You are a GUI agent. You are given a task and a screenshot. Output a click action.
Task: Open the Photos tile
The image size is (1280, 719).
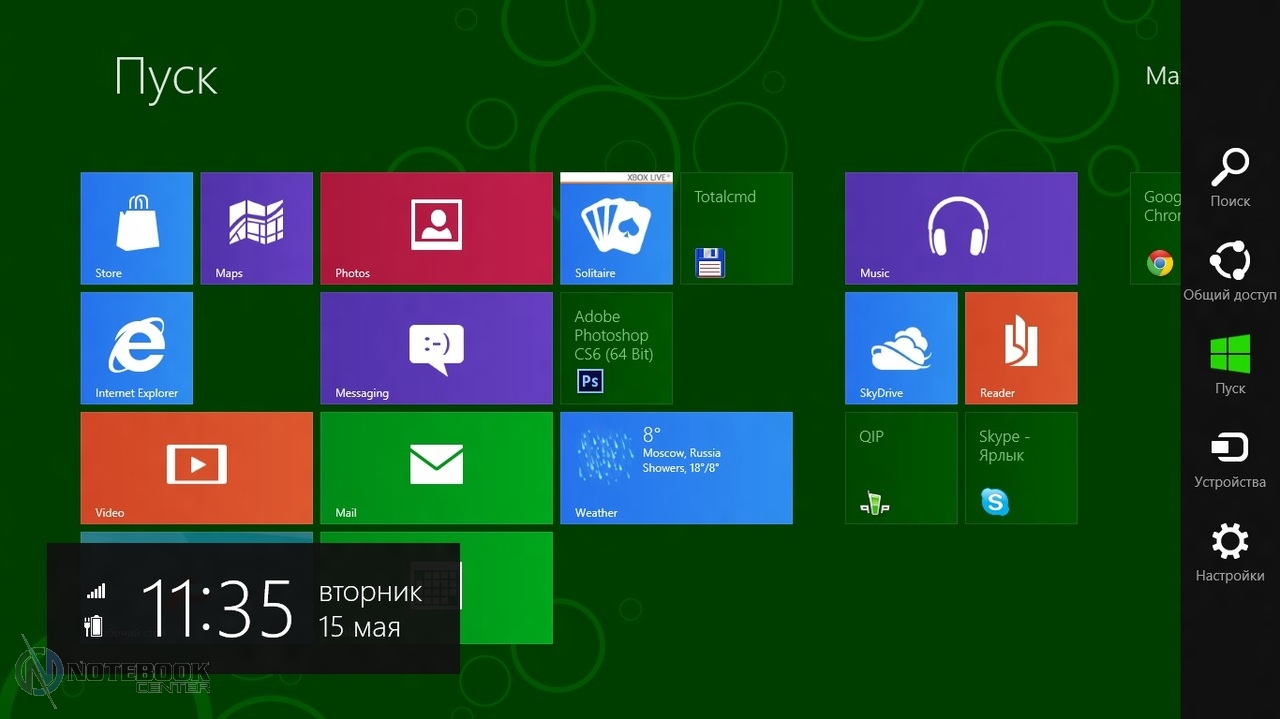pyautogui.click(x=436, y=228)
